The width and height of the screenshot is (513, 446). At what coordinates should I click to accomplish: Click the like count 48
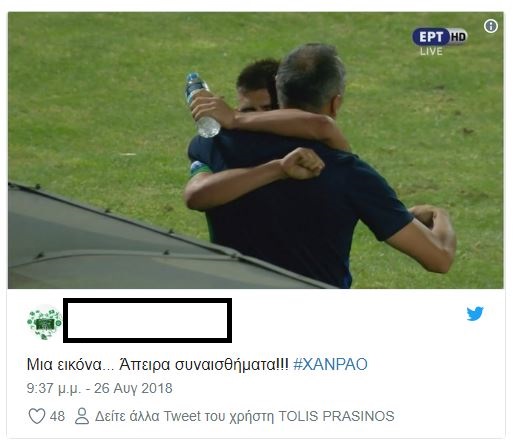click(57, 416)
